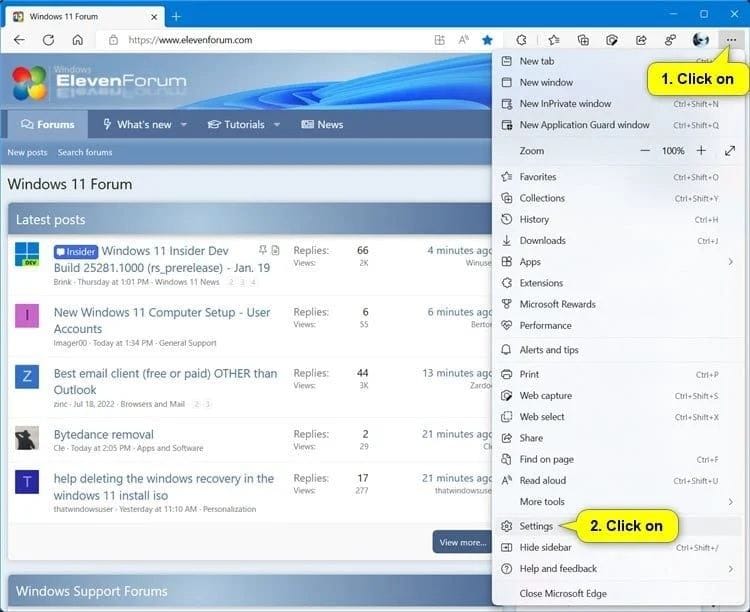Image resolution: width=750 pixels, height=612 pixels.
Task: Open help deleting windows recovery thread
Action: pyautogui.click(x=164, y=487)
